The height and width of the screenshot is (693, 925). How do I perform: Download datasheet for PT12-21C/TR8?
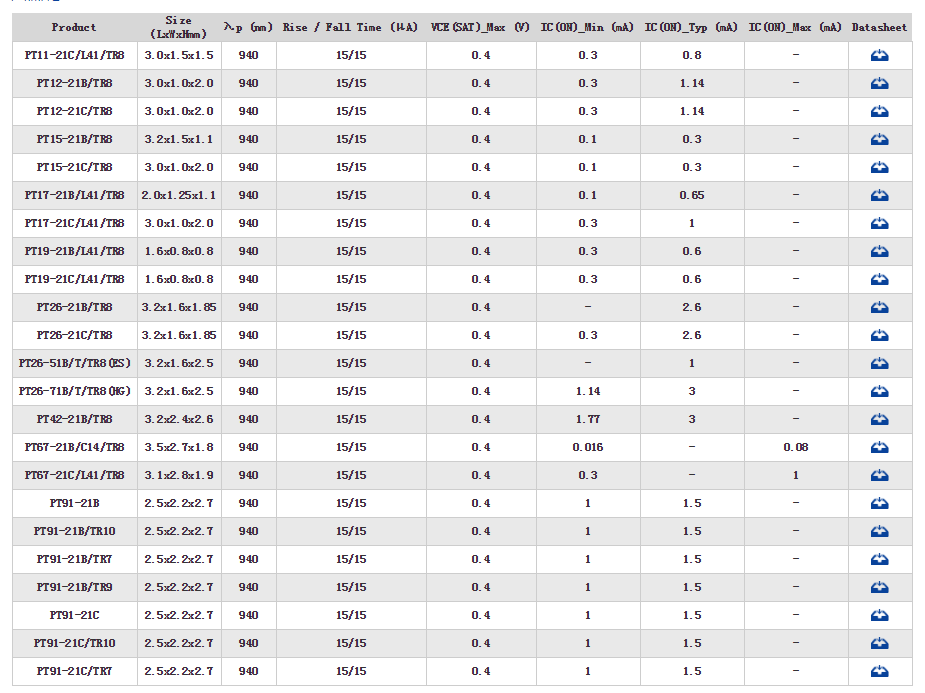pyautogui.click(x=879, y=111)
